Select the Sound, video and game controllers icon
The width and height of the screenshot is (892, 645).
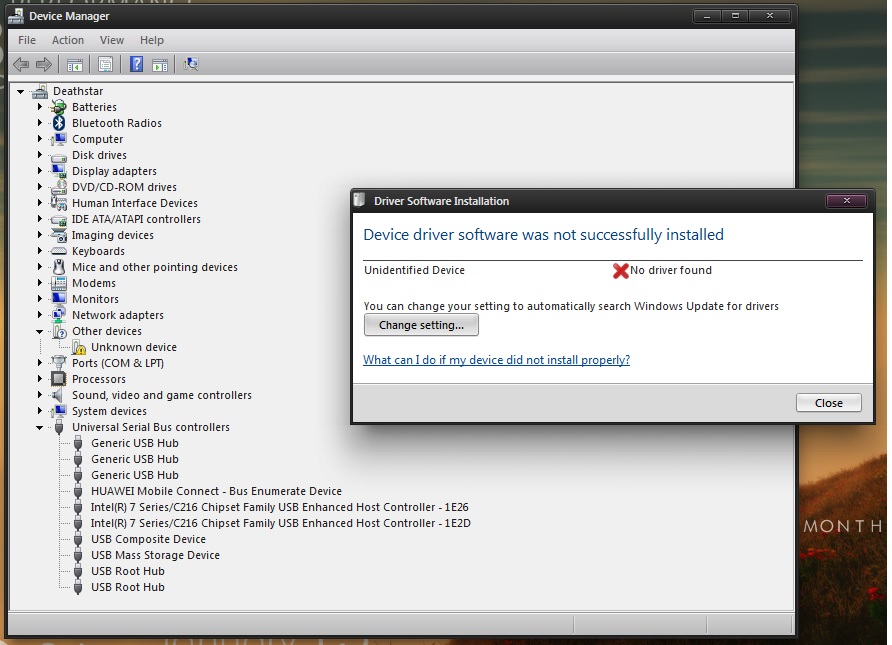click(57, 395)
